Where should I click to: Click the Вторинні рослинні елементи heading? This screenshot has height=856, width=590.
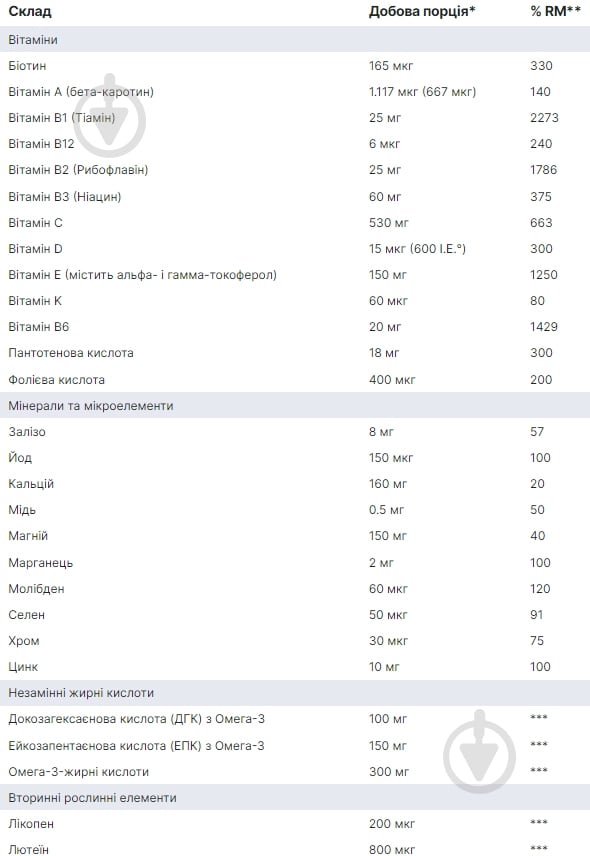[92, 798]
